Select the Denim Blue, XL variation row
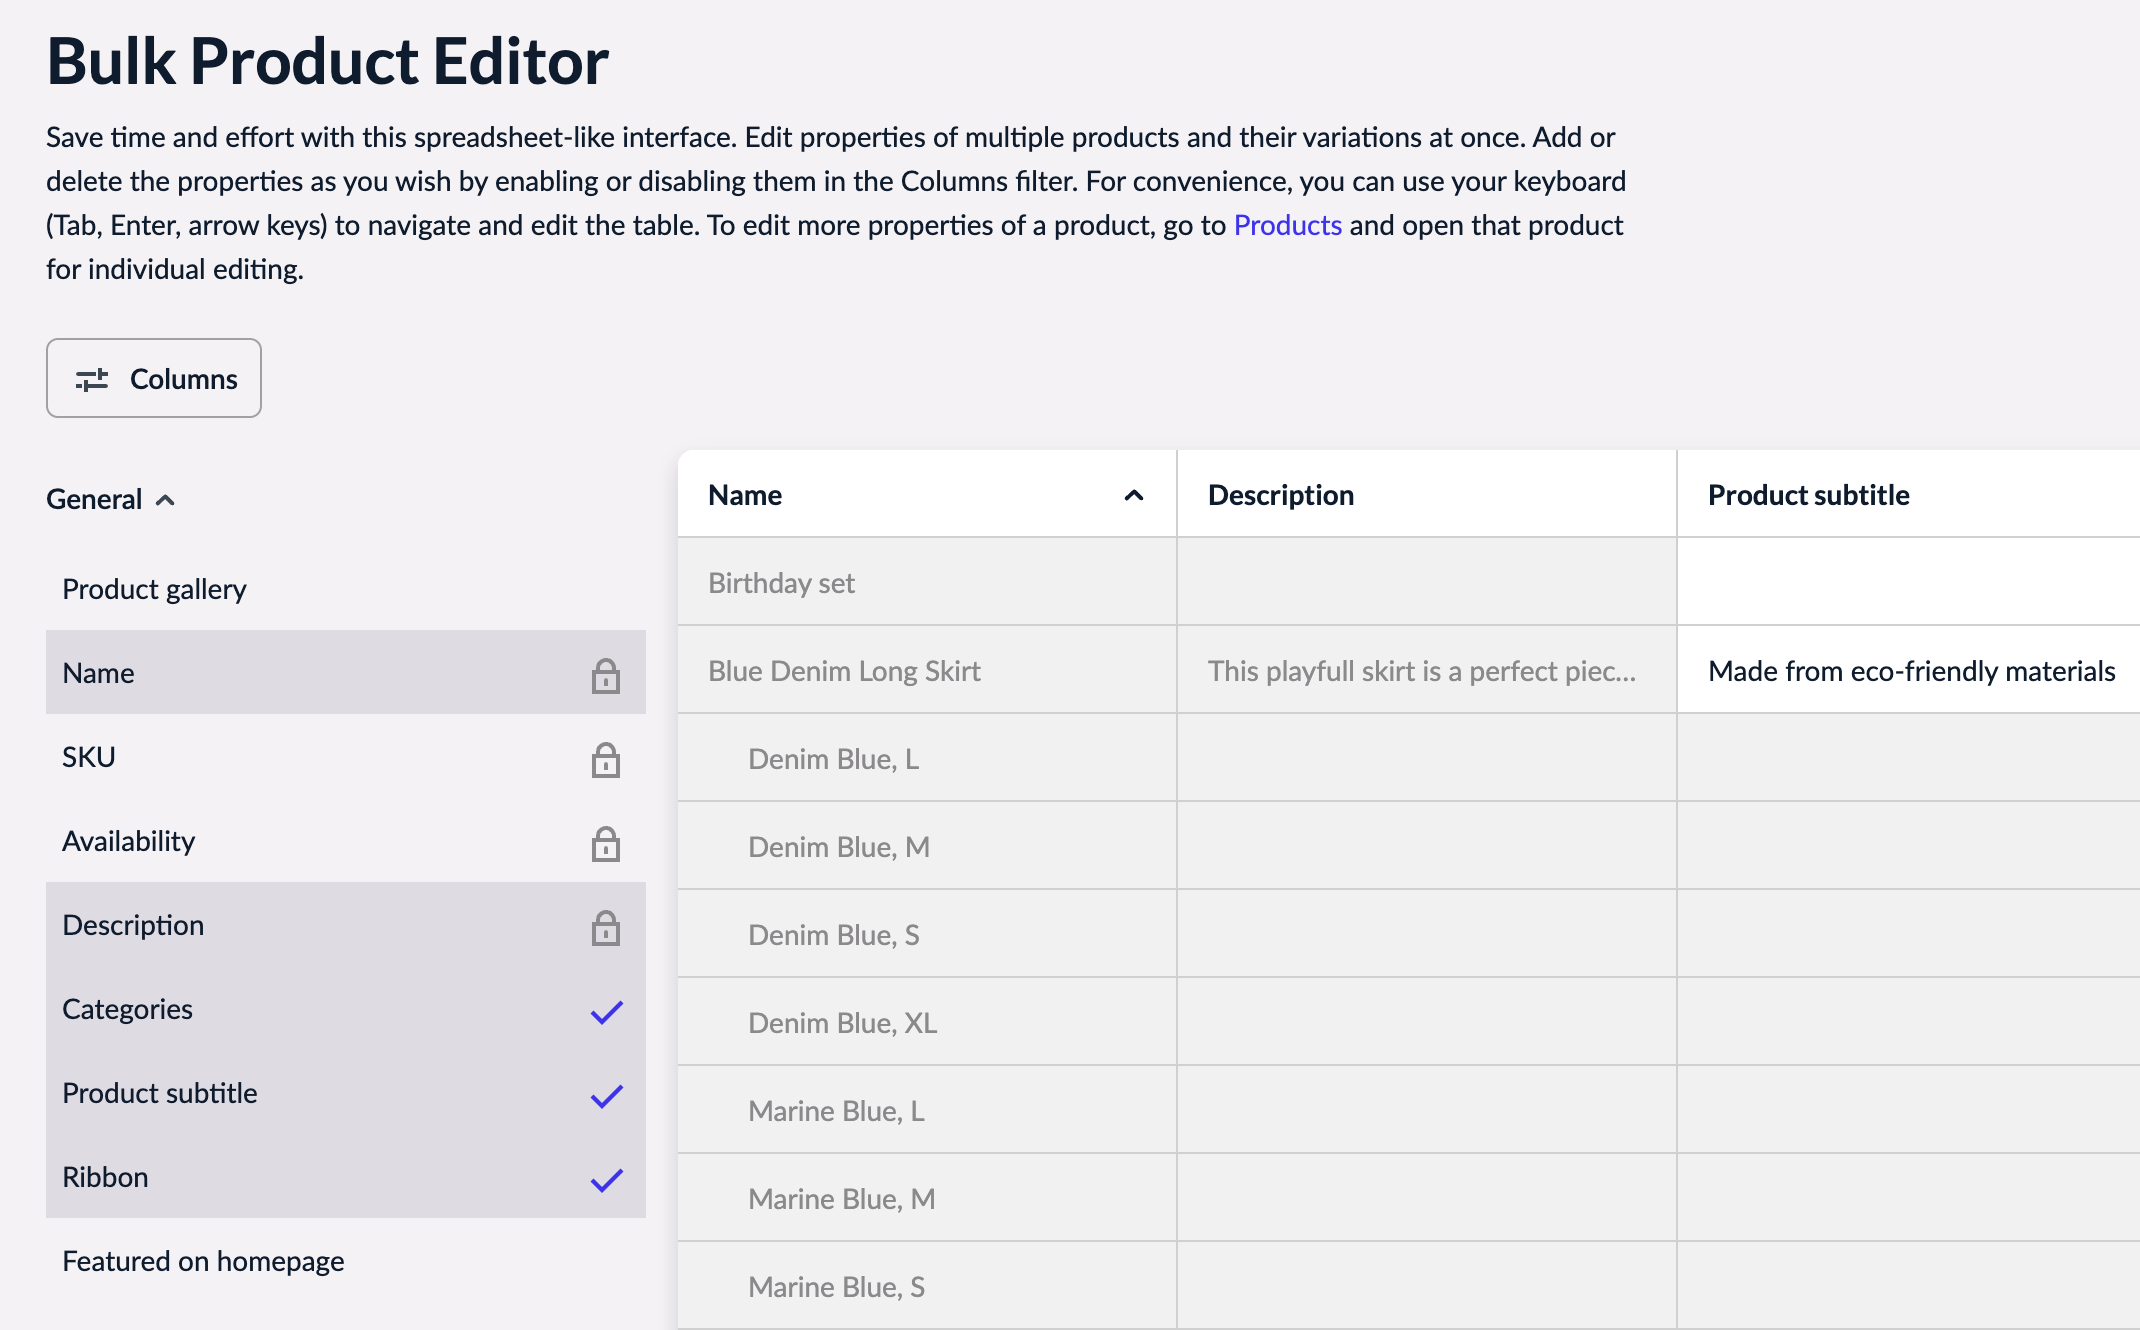Image resolution: width=2140 pixels, height=1330 pixels. 927,1022
